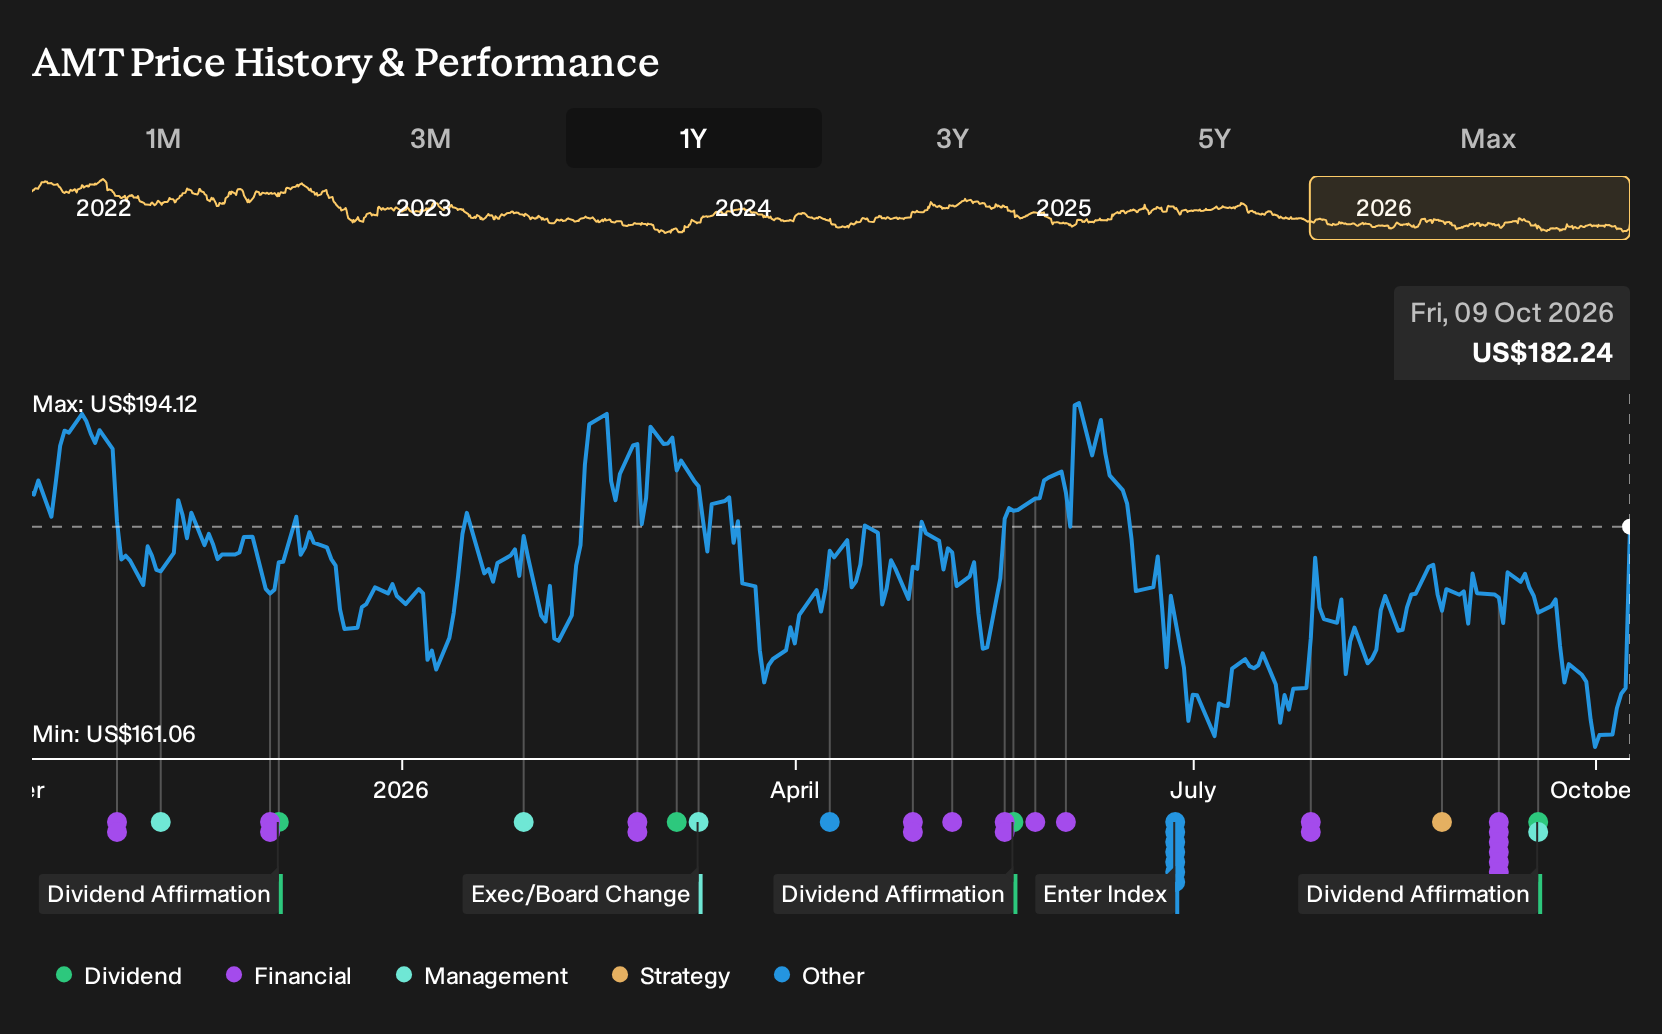Image resolution: width=1662 pixels, height=1034 pixels.
Task: Select the active 1Y range tab
Action: click(694, 138)
